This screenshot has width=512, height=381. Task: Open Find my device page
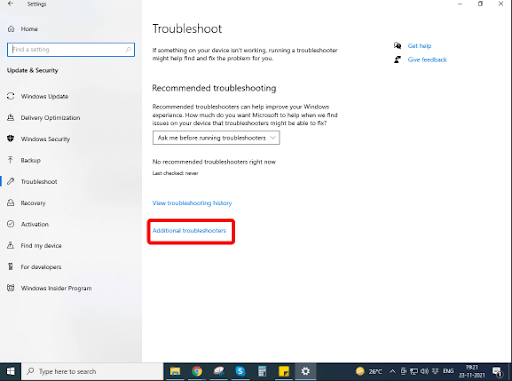point(41,246)
